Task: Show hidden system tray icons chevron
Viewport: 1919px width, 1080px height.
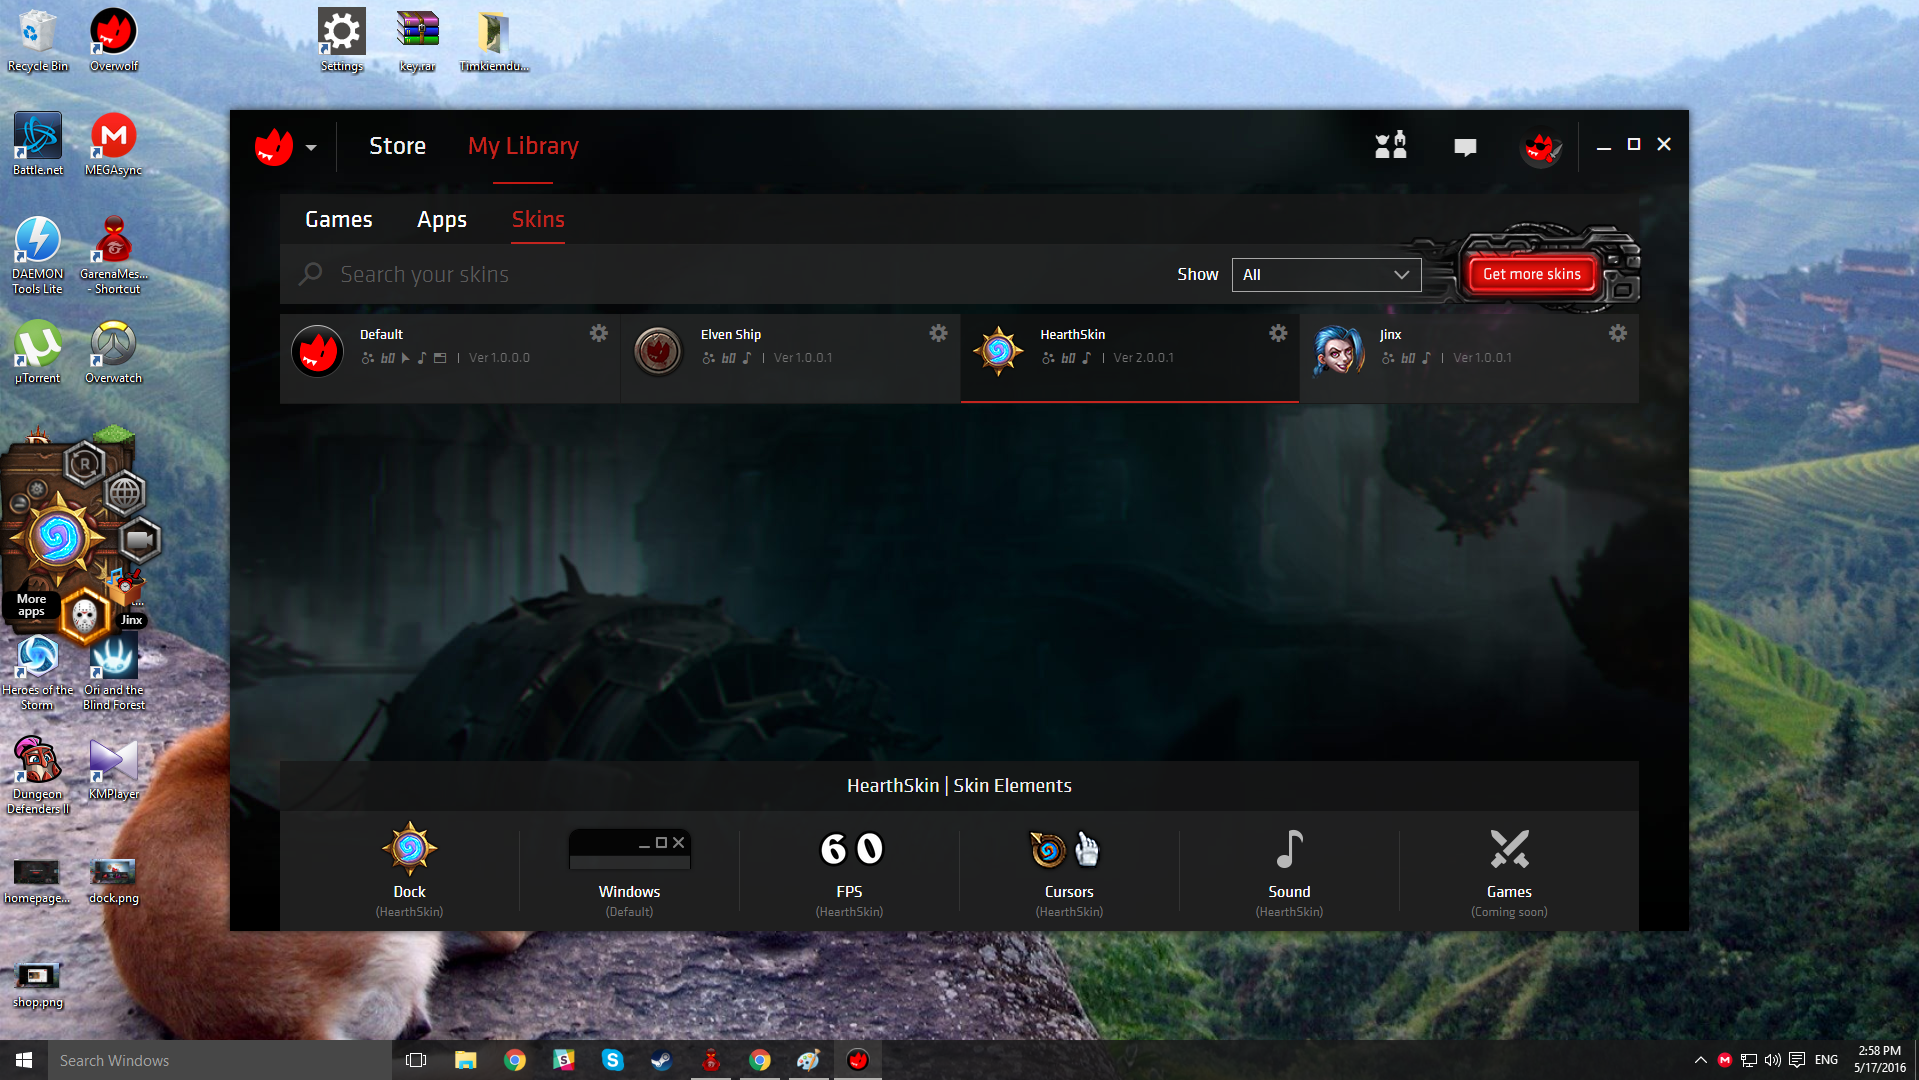Action: pos(1701,1060)
